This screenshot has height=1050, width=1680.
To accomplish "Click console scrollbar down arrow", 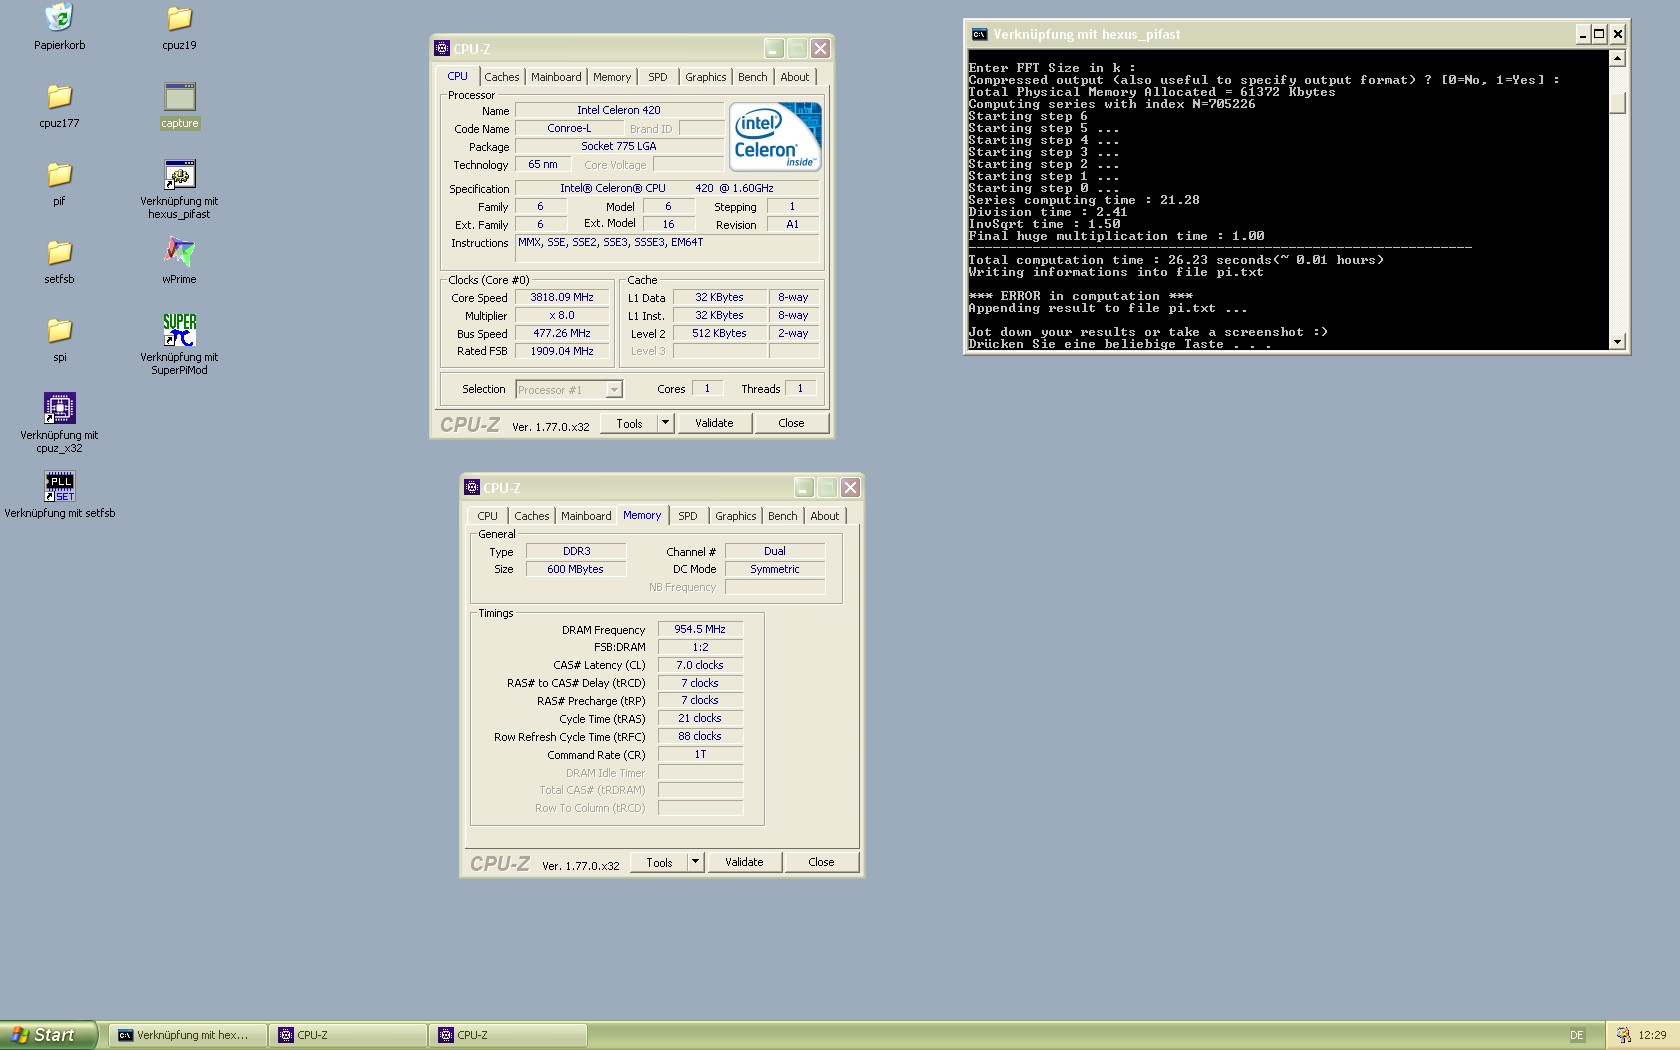I will 1617,342.
